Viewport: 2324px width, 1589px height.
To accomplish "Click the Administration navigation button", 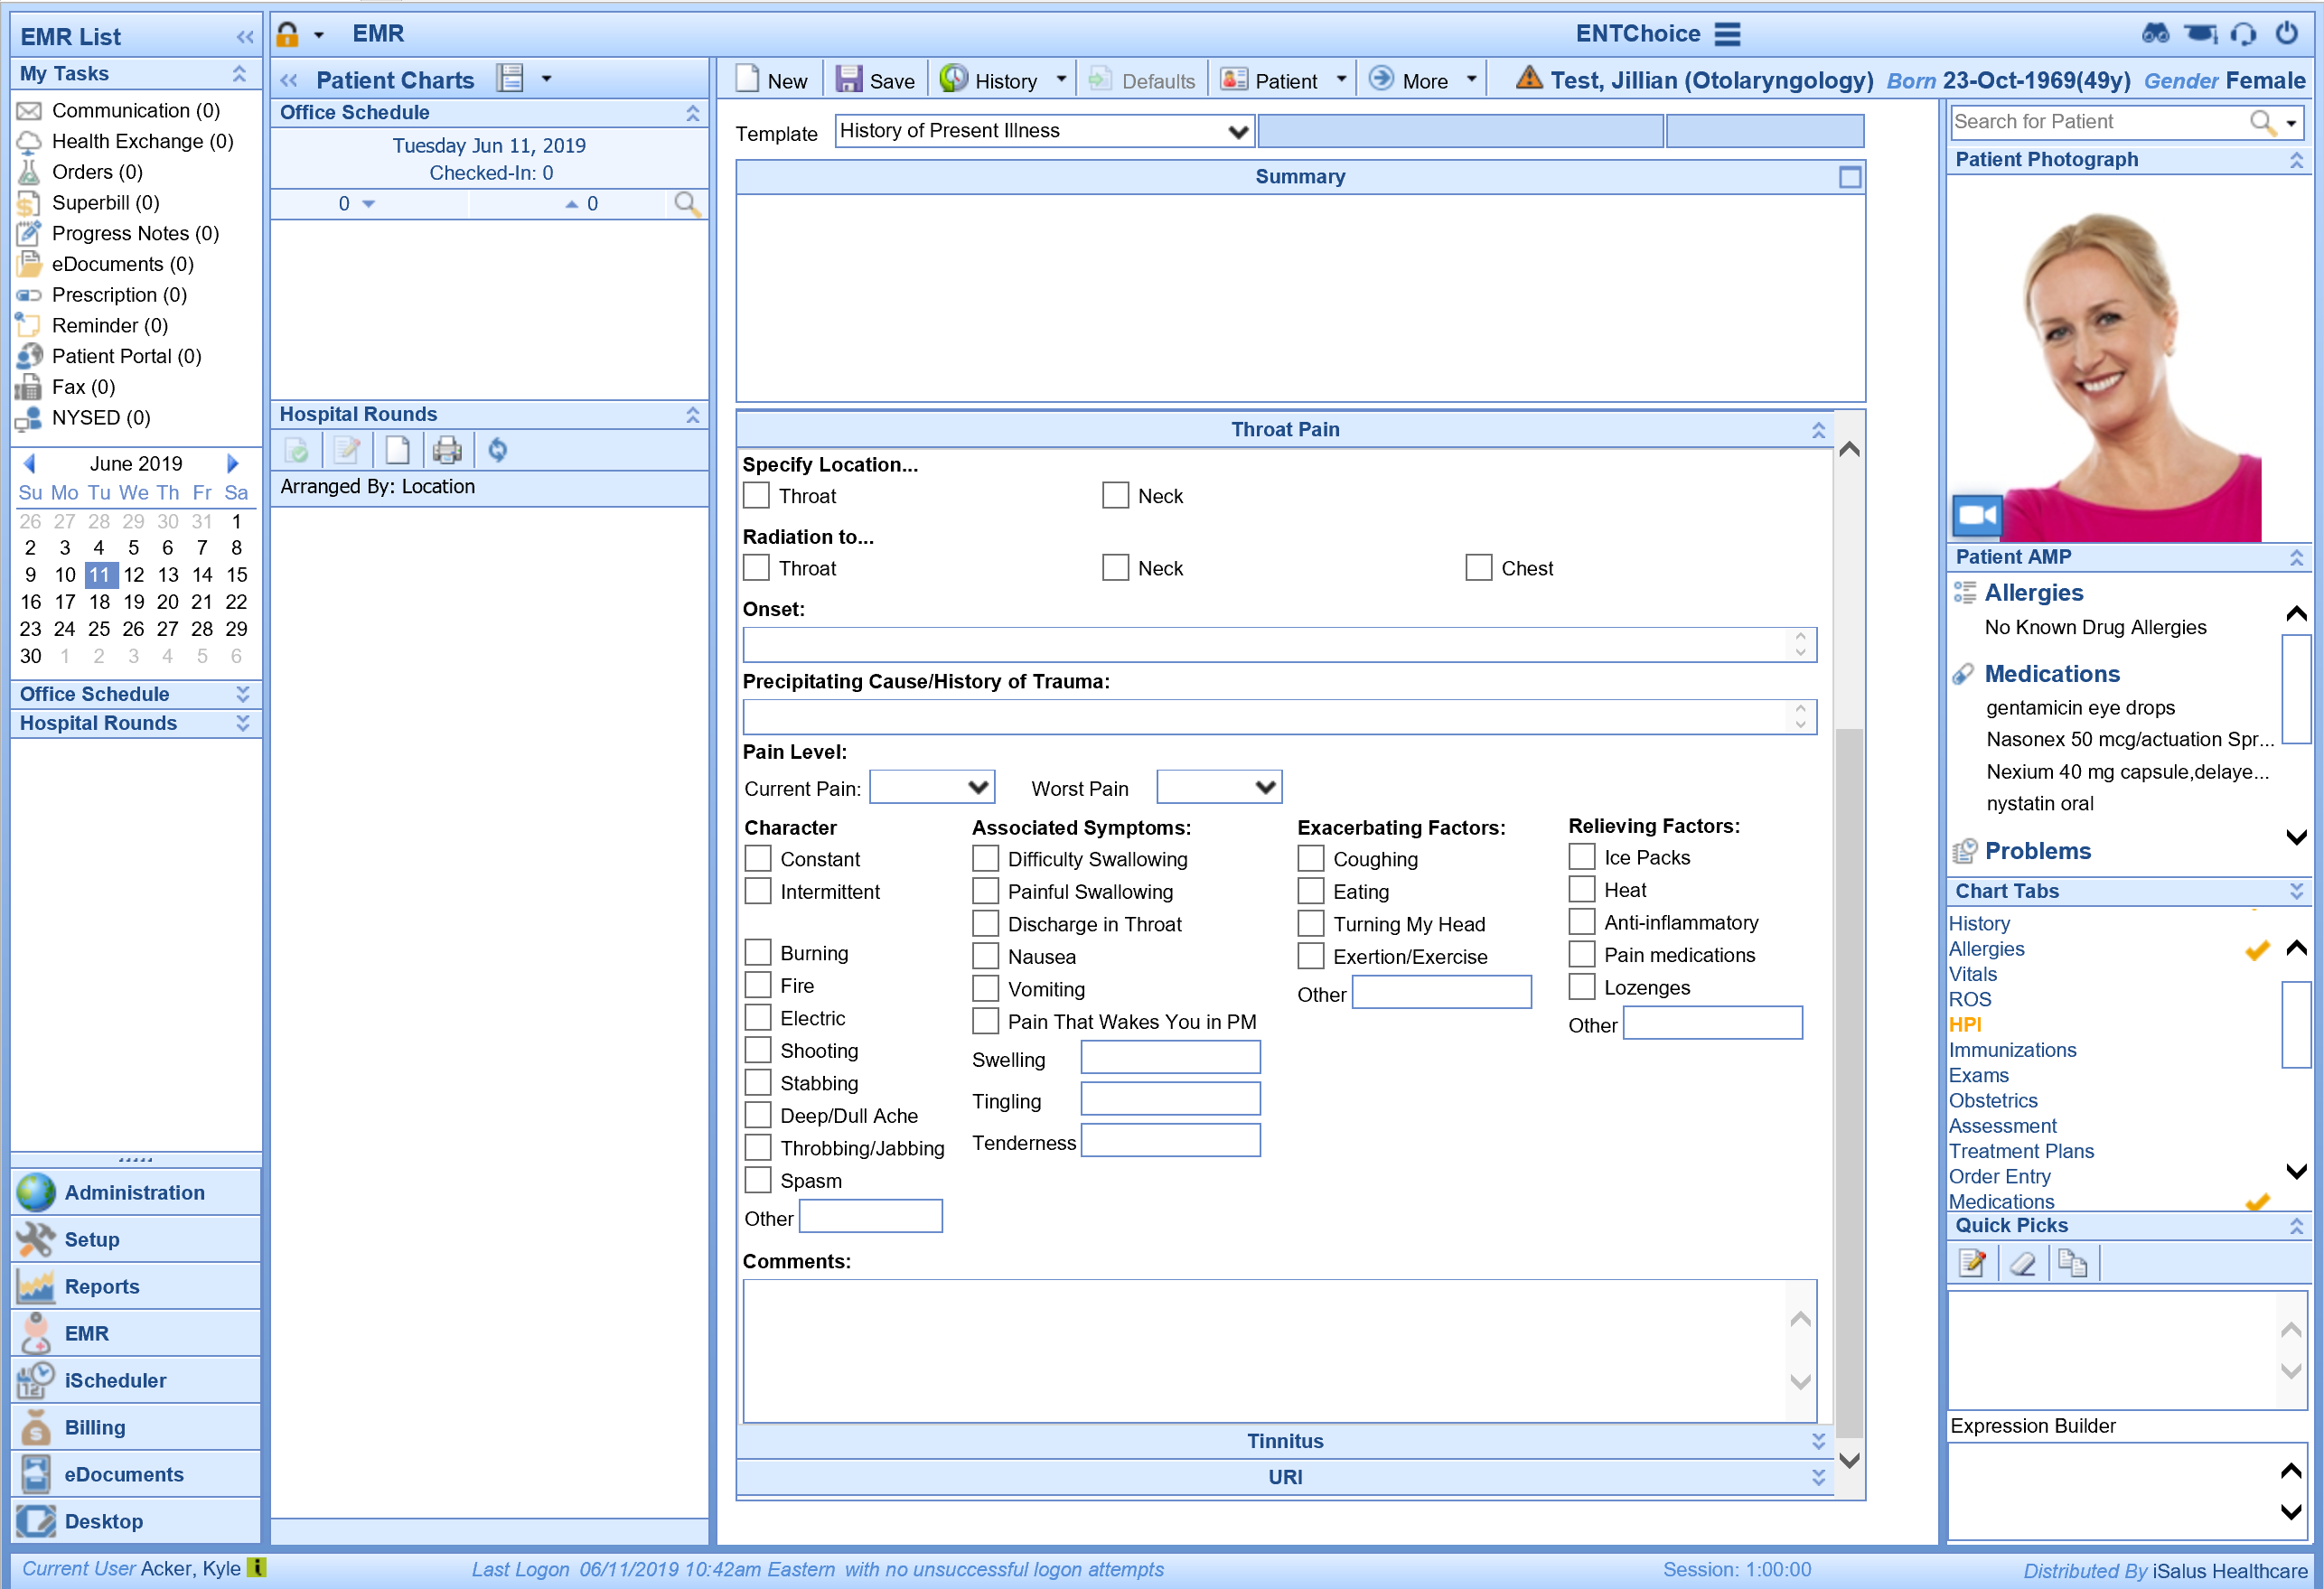I will click(x=134, y=1192).
